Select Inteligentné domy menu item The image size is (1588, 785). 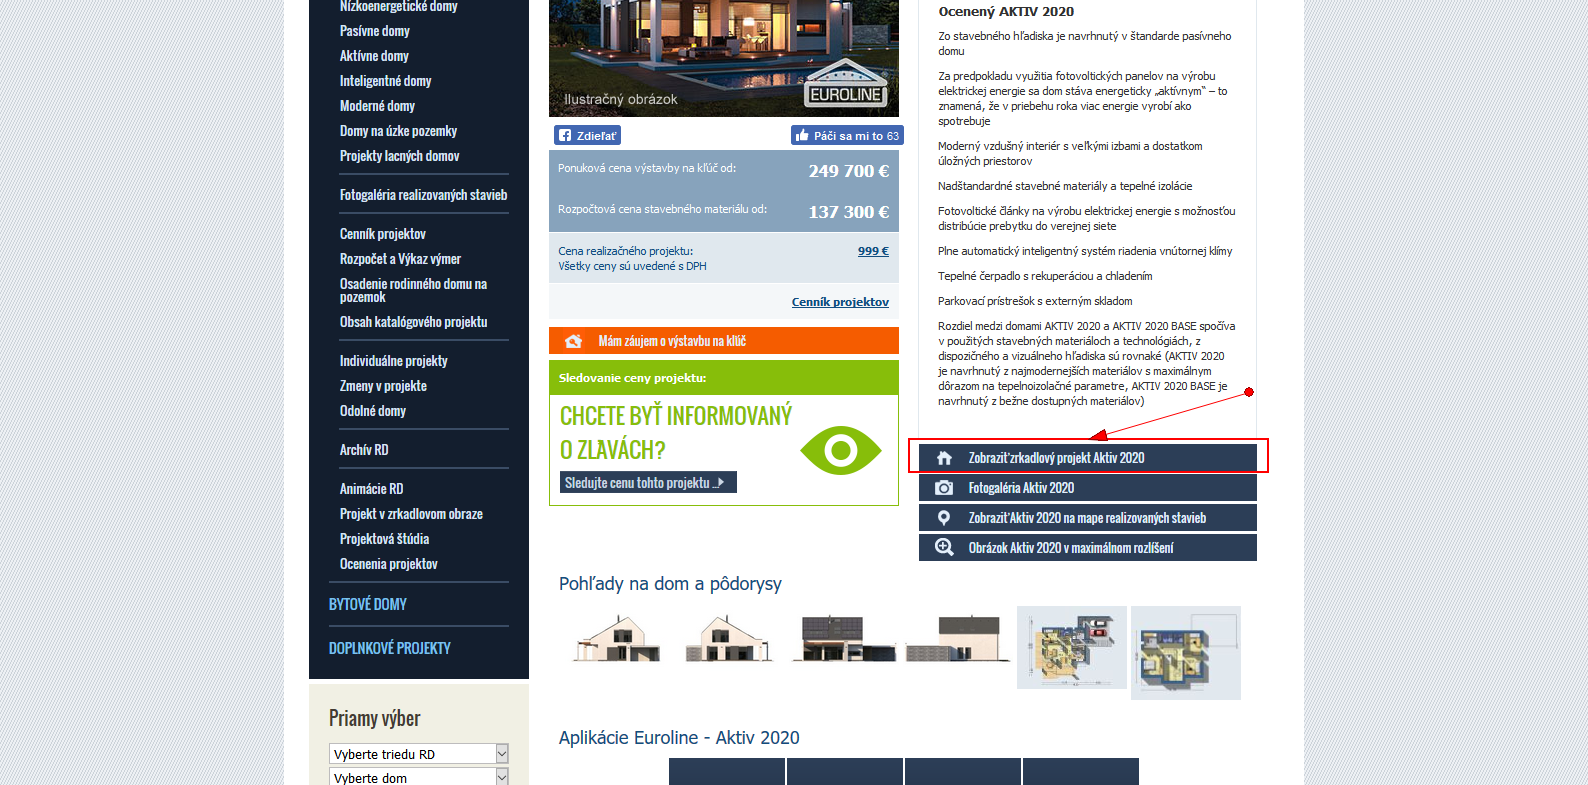point(386,81)
